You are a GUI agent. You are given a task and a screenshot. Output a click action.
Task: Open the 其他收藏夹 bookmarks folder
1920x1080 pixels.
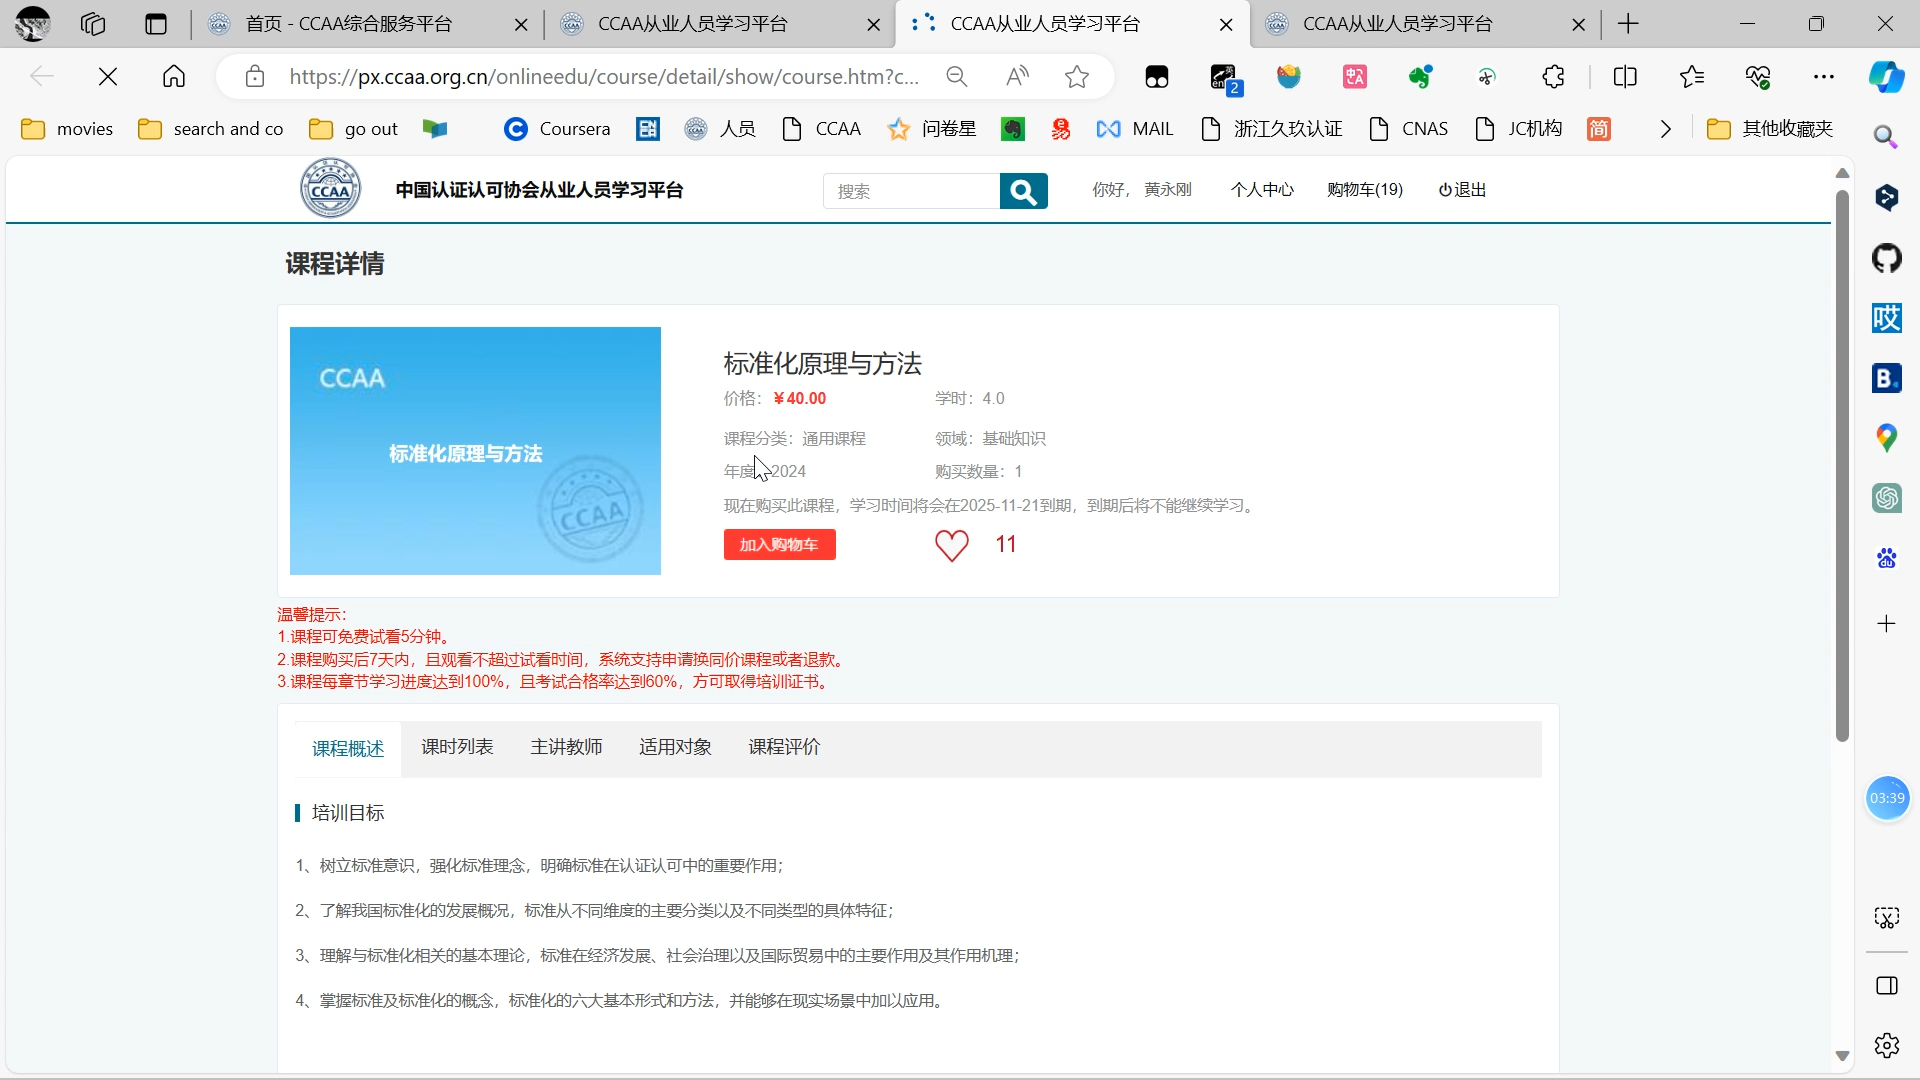click(1770, 129)
